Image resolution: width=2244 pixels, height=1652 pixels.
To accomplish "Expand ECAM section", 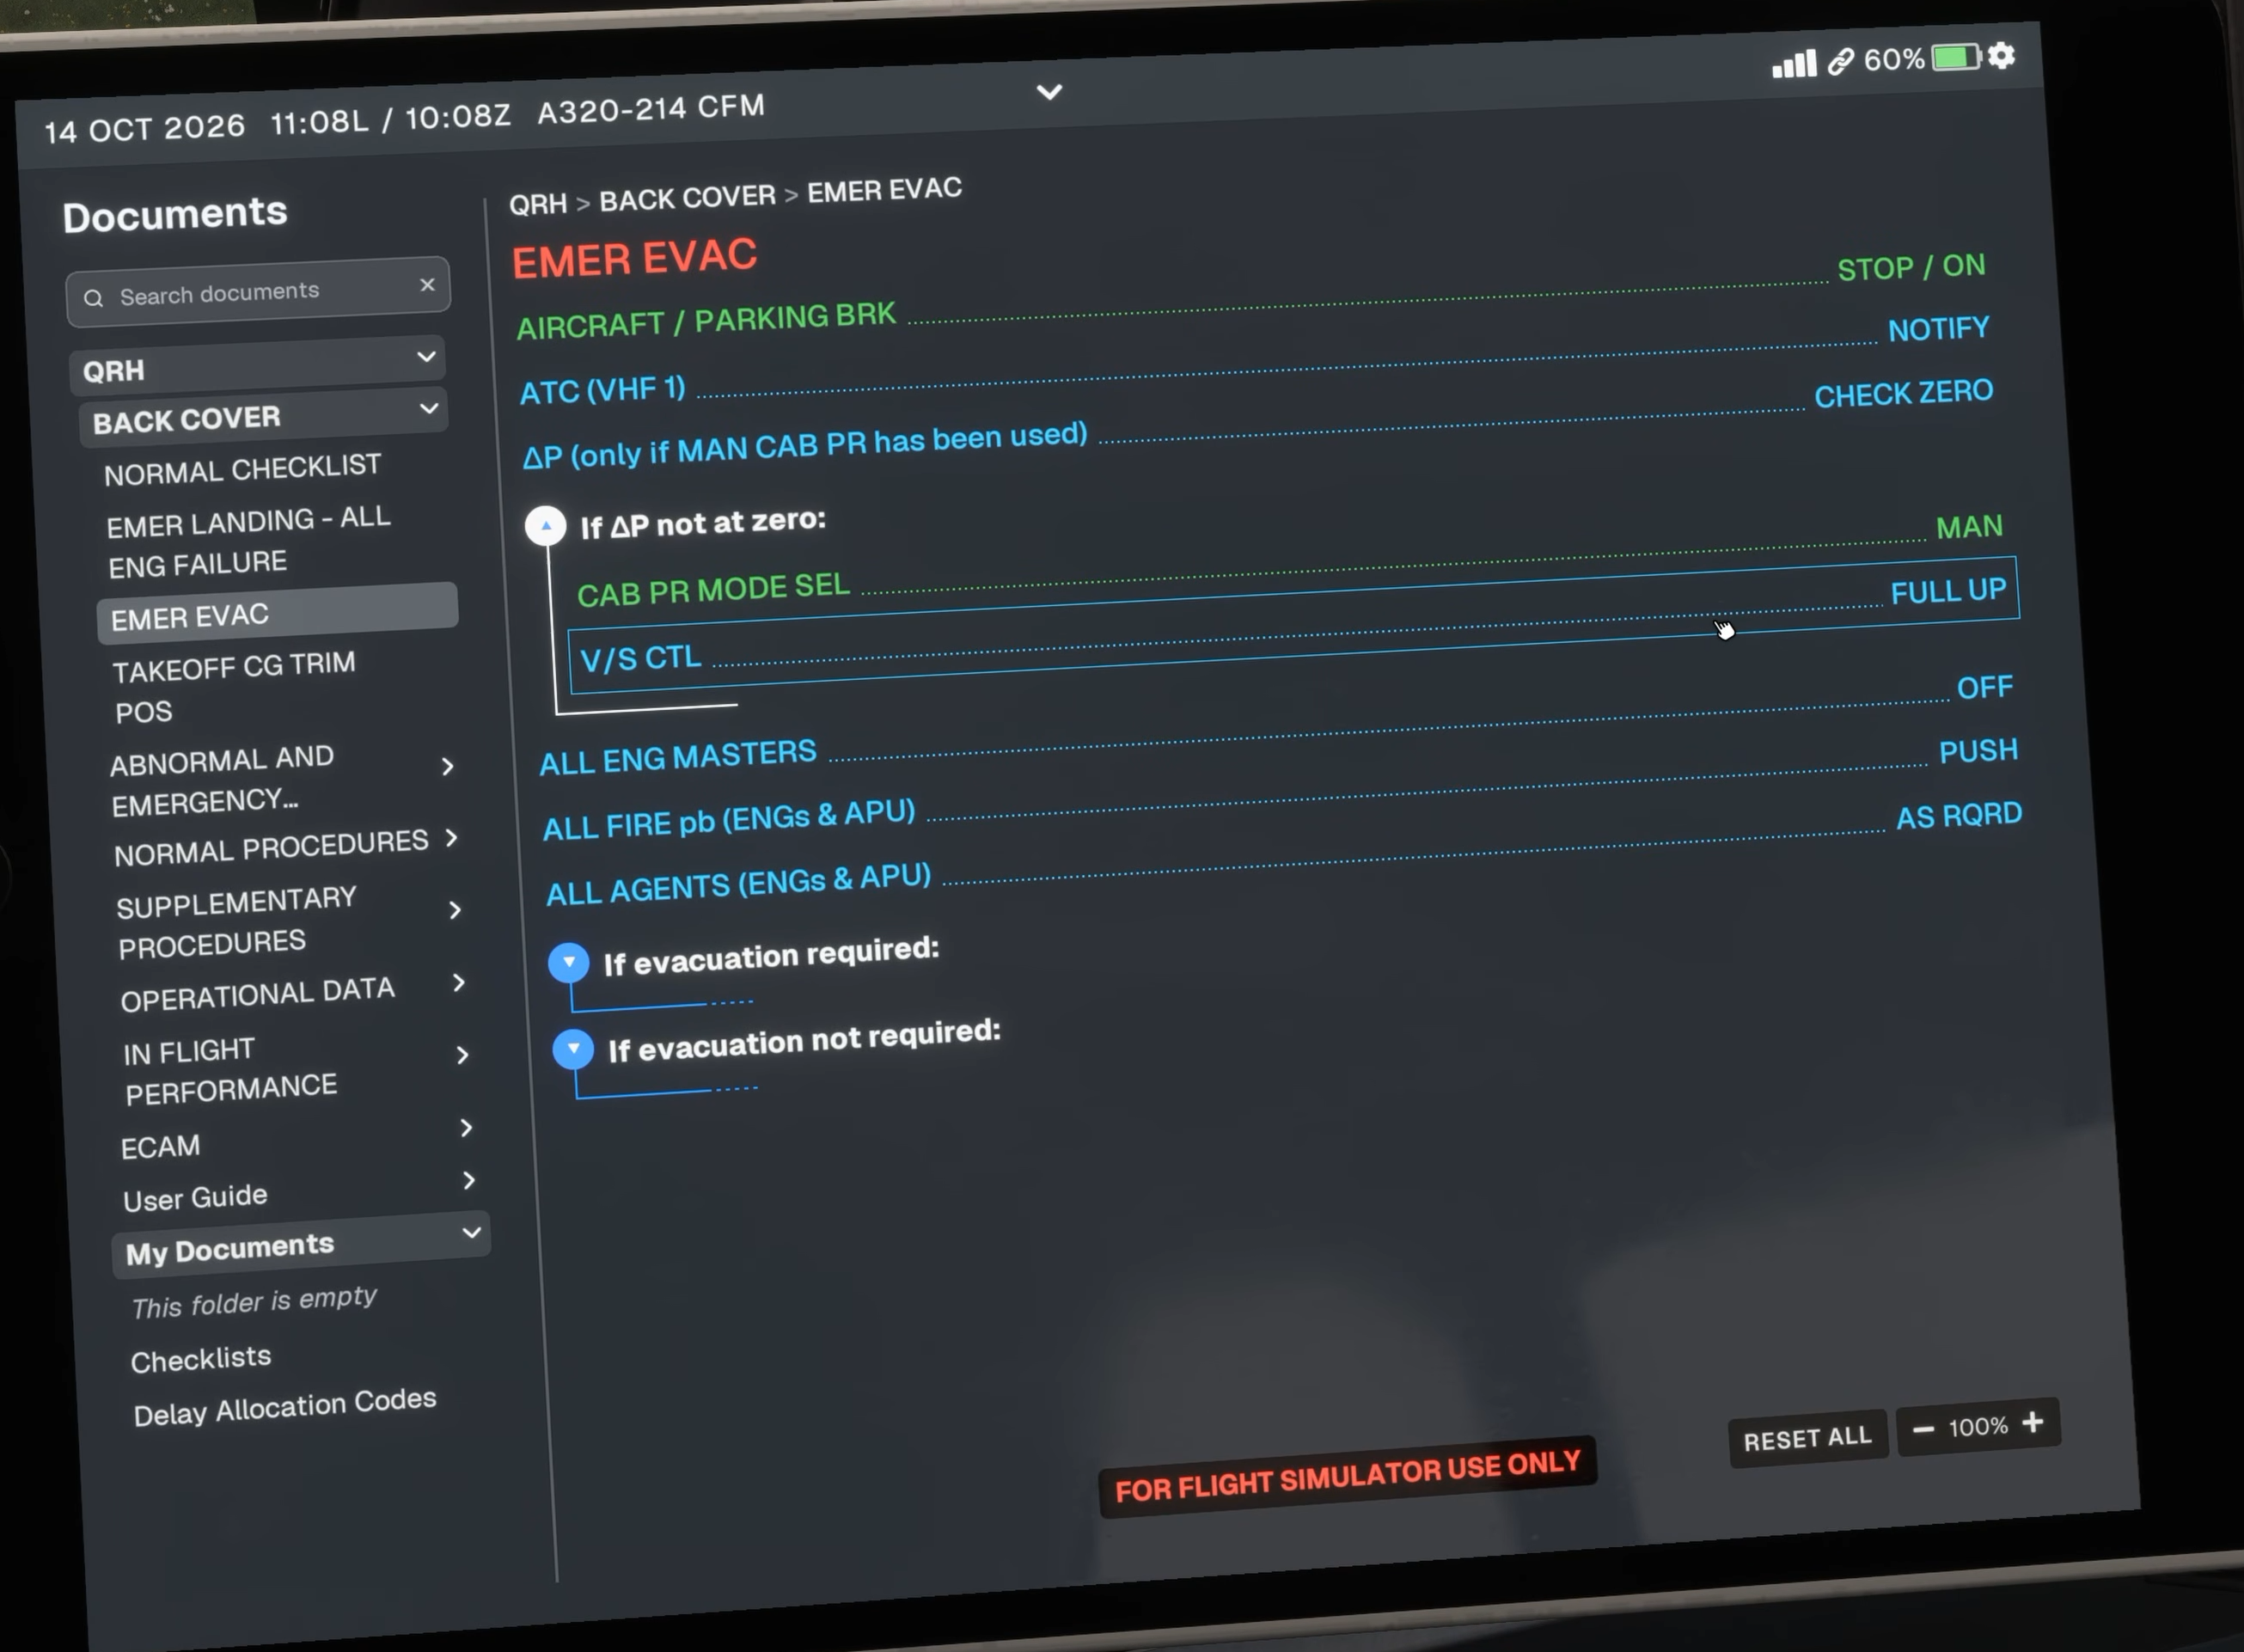I will (x=466, y=1128).
